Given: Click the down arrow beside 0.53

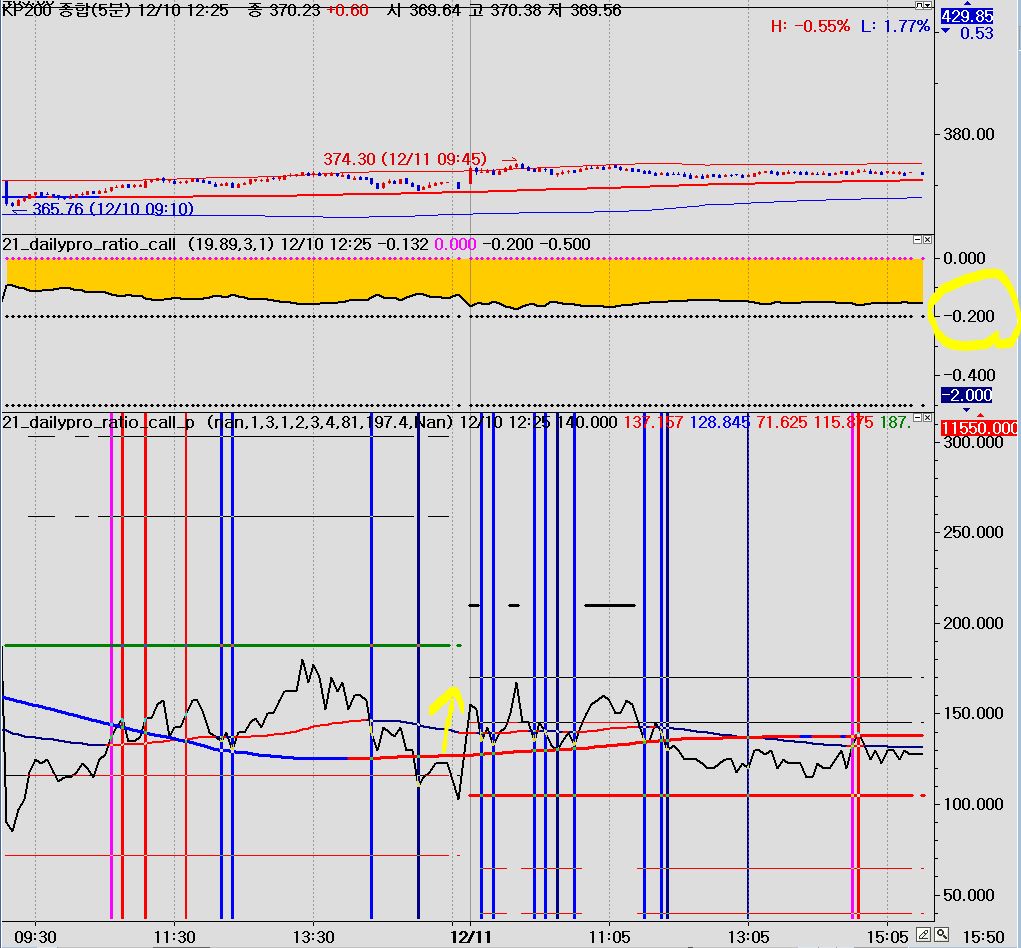Looking at the screenshot, I should click(945, 31).
